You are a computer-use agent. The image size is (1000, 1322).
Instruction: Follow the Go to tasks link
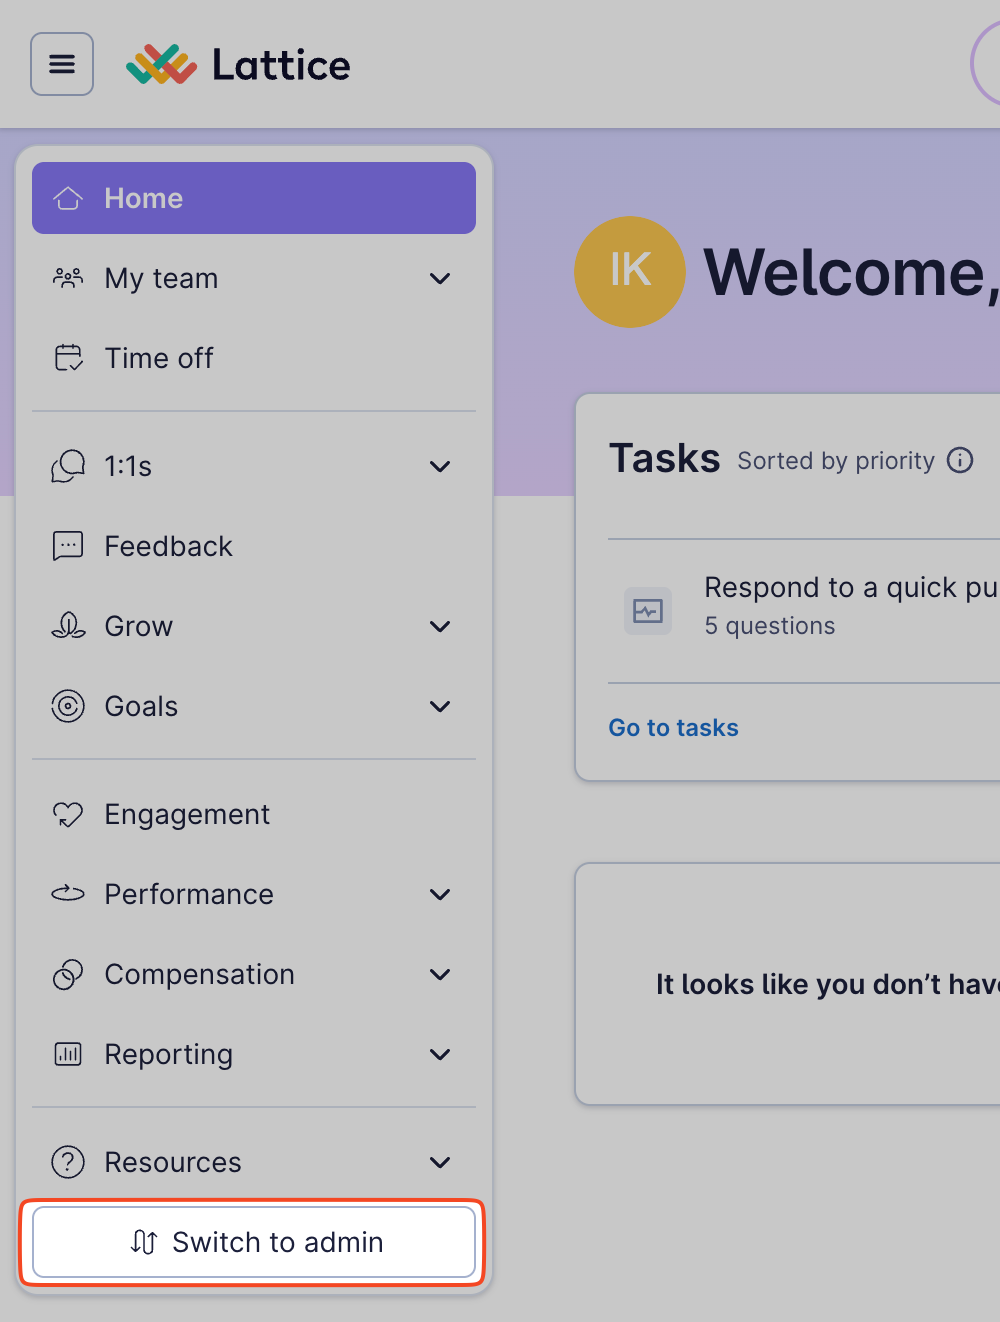pyautogui.click(x=673, y=728)
